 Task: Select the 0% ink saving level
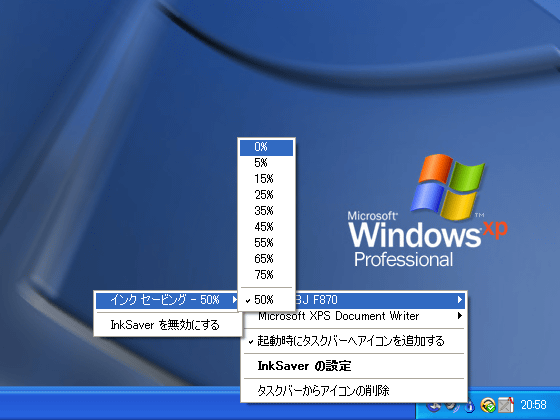(x=266, y=147)
